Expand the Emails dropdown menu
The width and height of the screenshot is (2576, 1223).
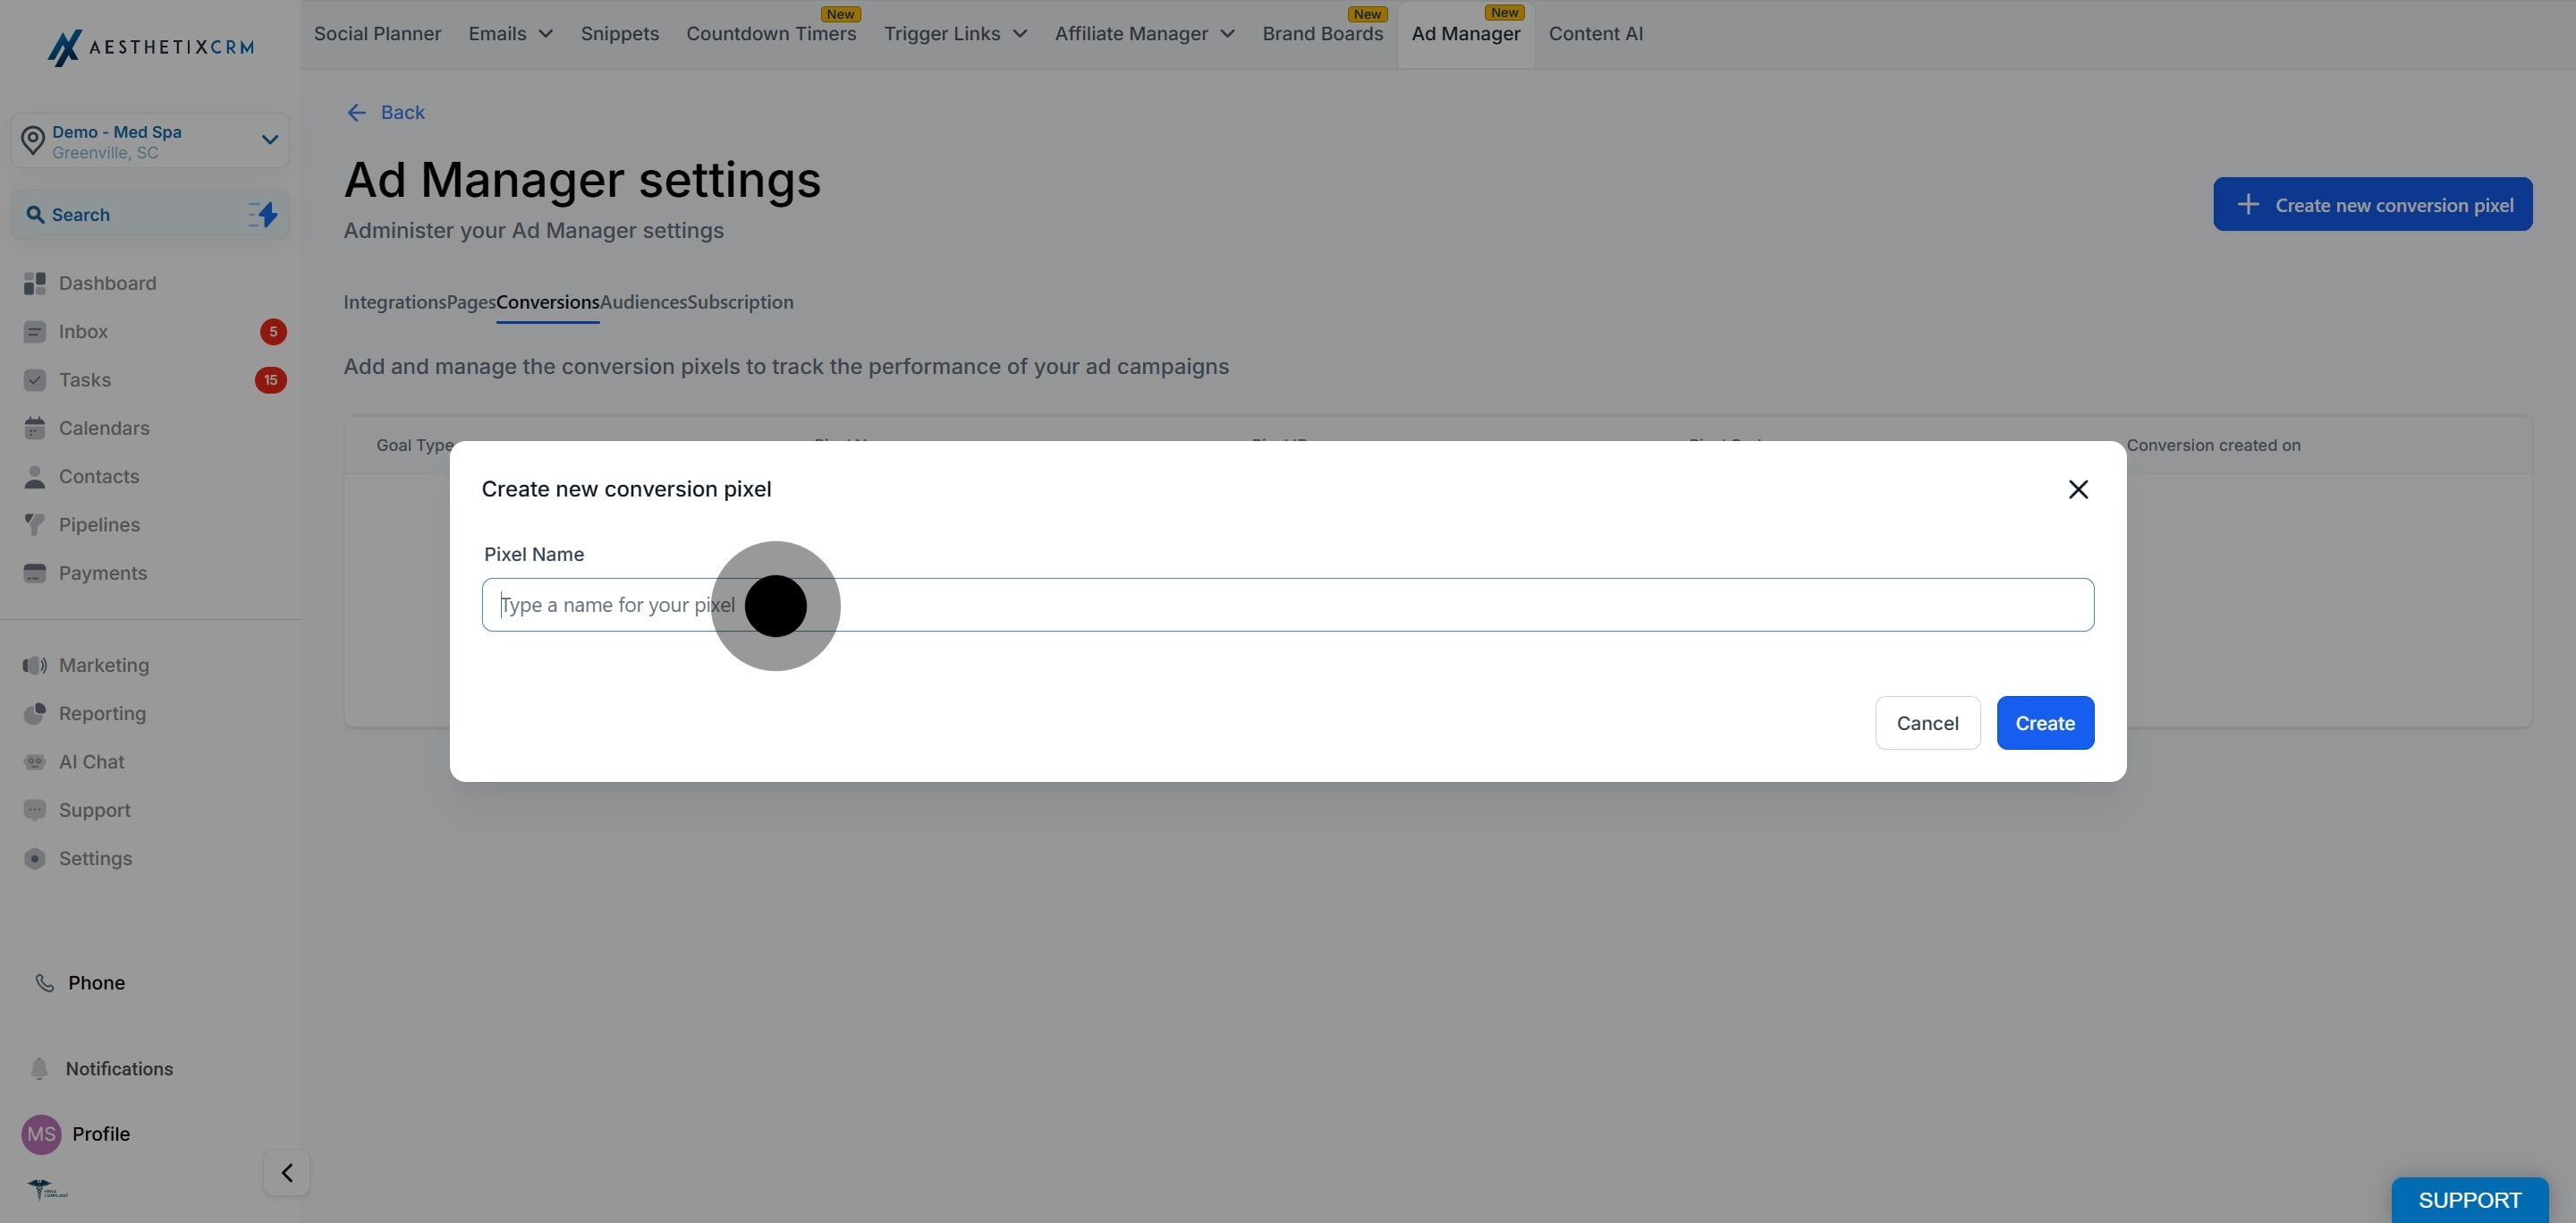(510, 34)
